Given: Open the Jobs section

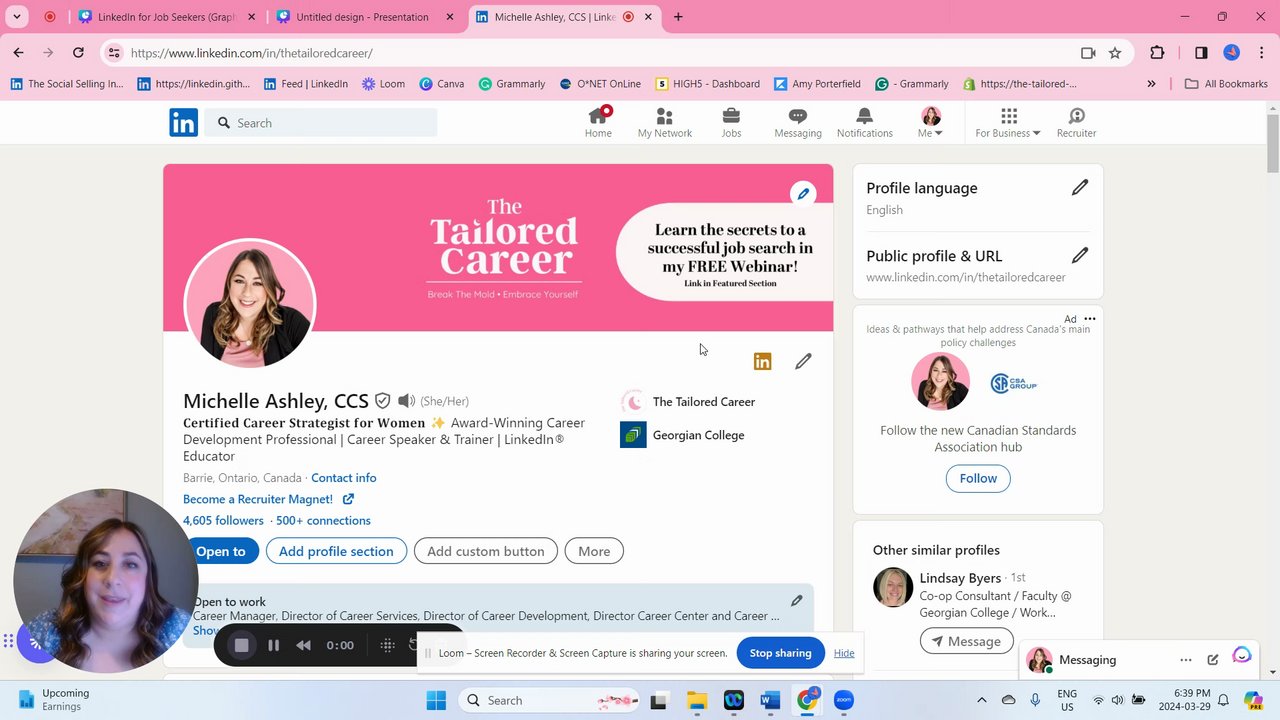Looking at the screenshot, I should [731, 123].
